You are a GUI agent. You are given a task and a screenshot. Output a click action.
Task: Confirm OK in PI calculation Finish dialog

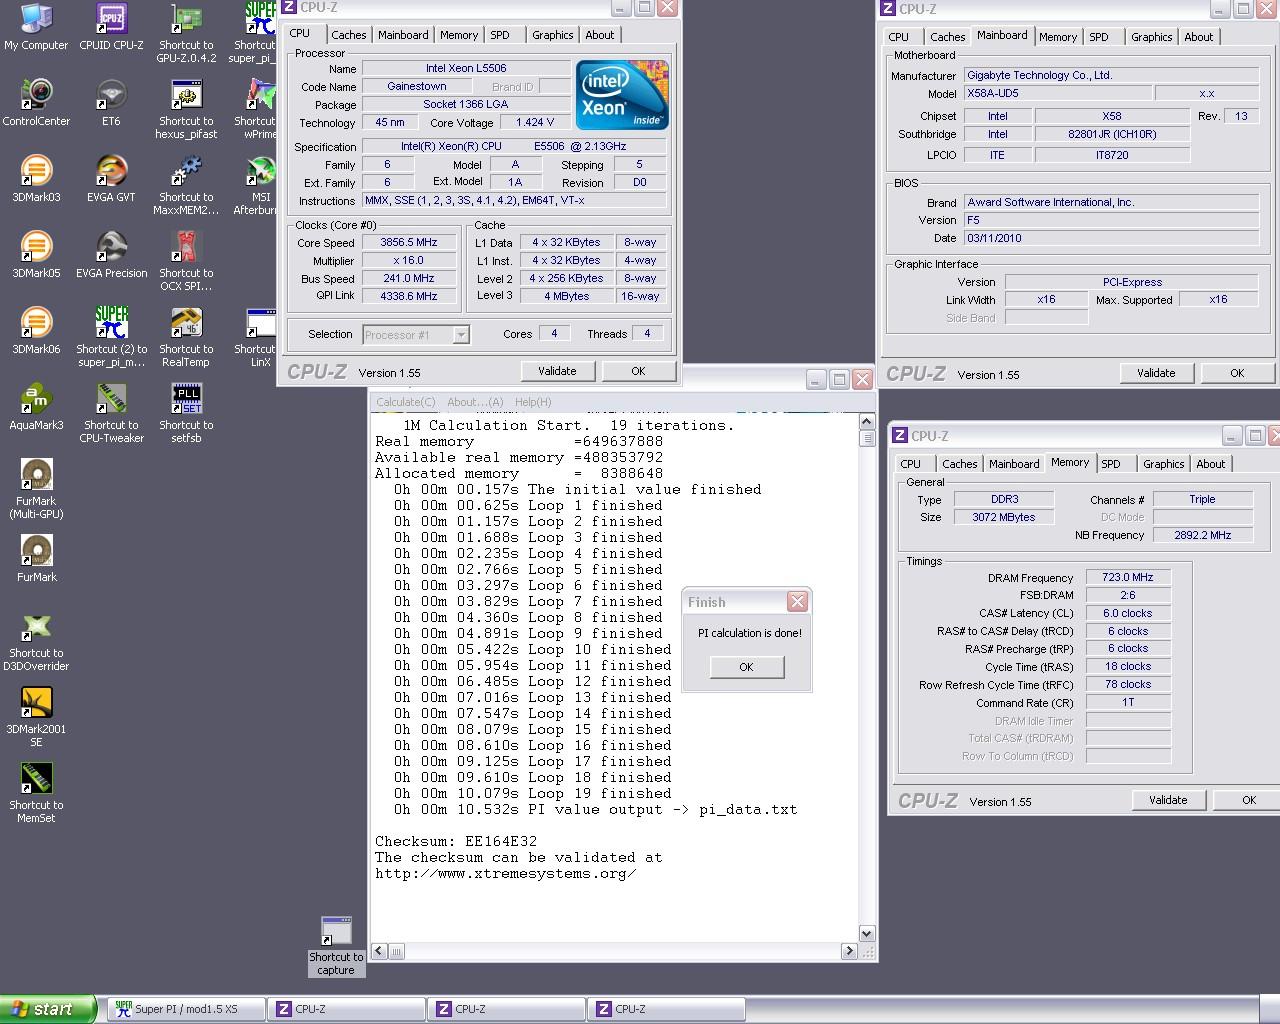pos(746,667)
